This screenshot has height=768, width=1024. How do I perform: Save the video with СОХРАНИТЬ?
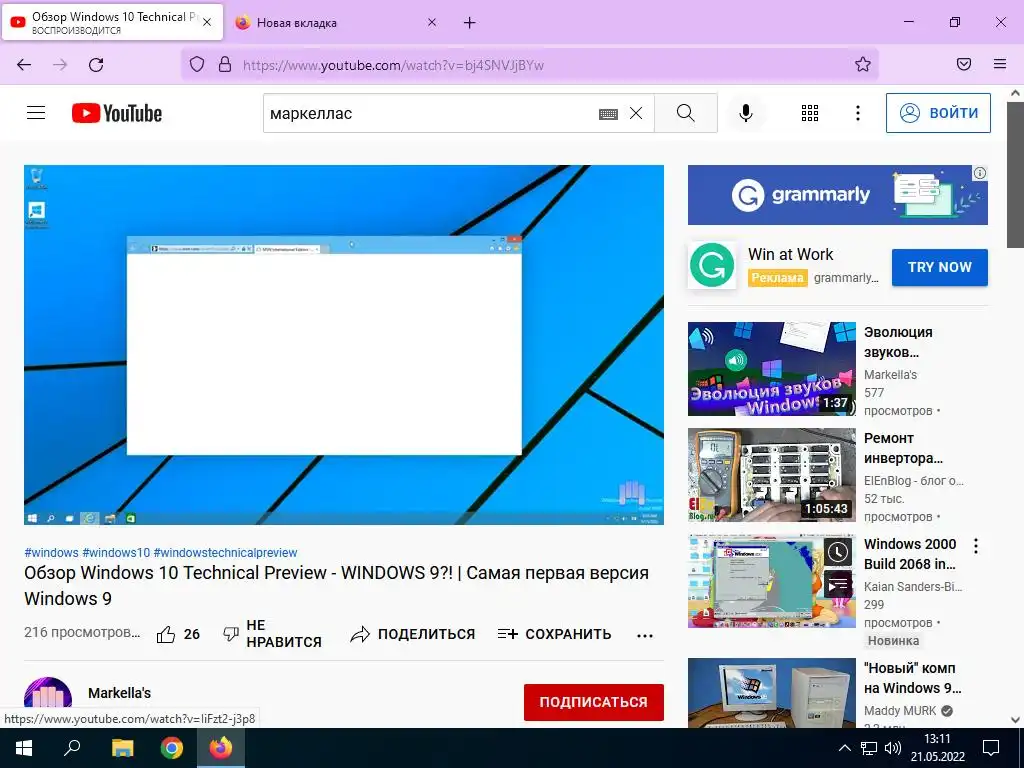point(554,634)
